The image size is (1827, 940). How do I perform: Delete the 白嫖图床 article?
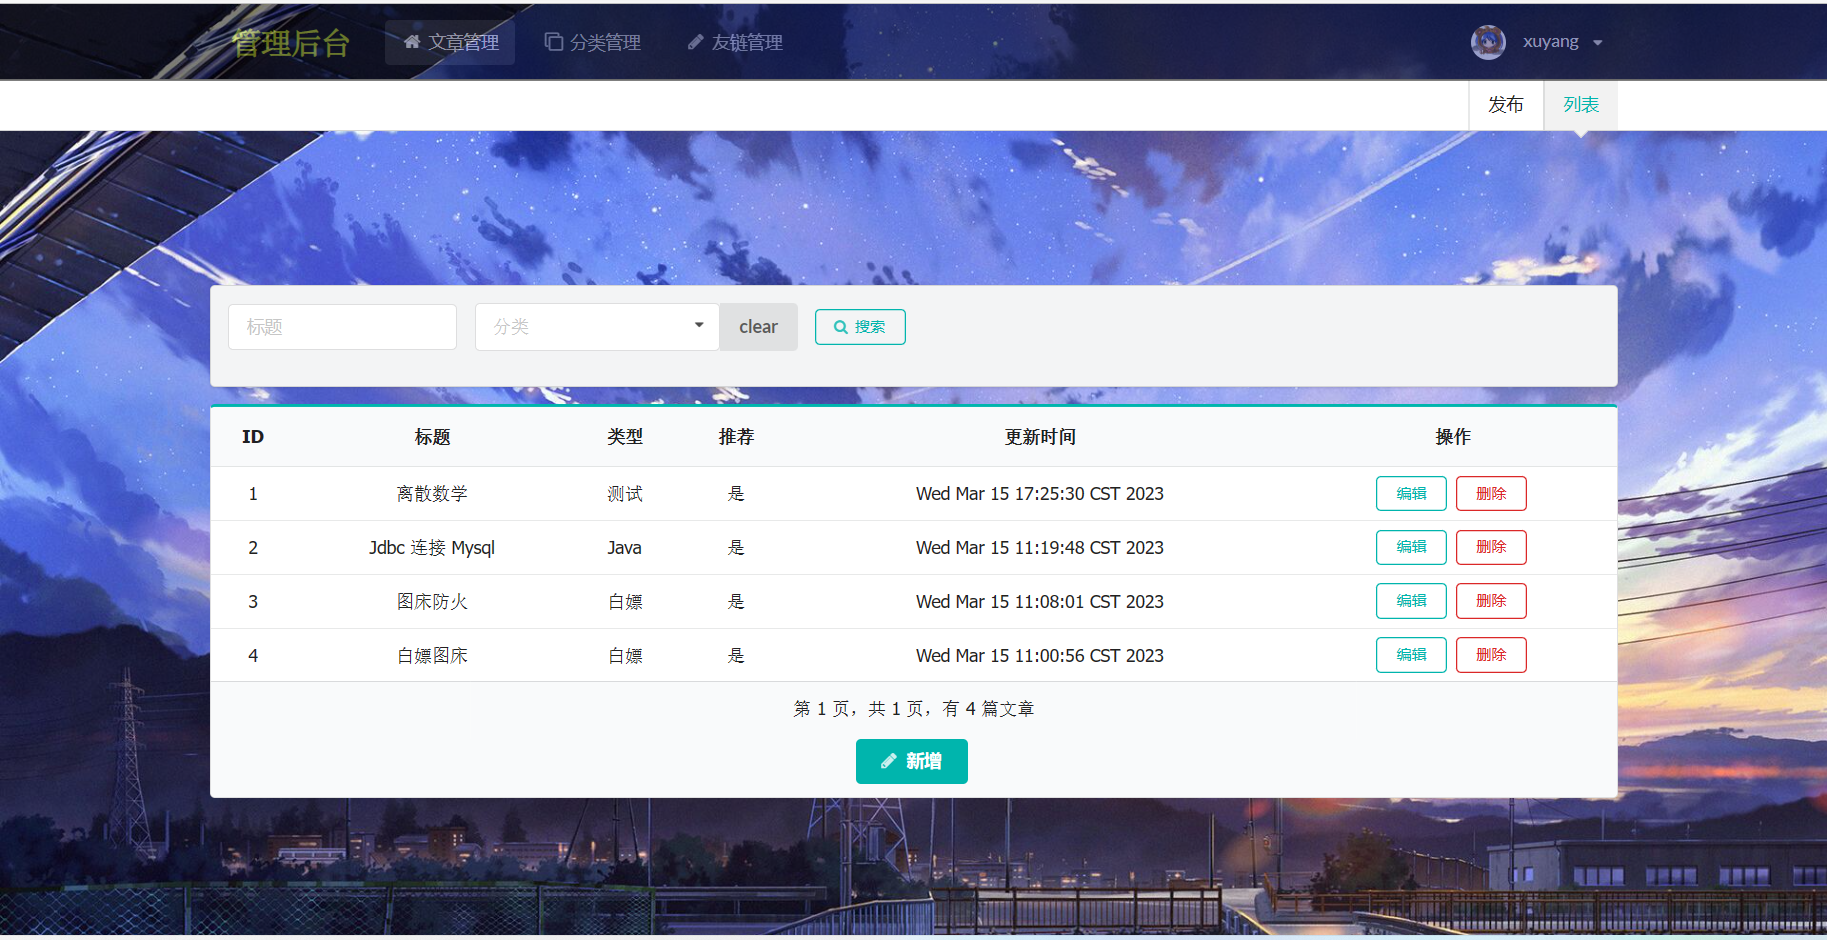pos(1490,655)
